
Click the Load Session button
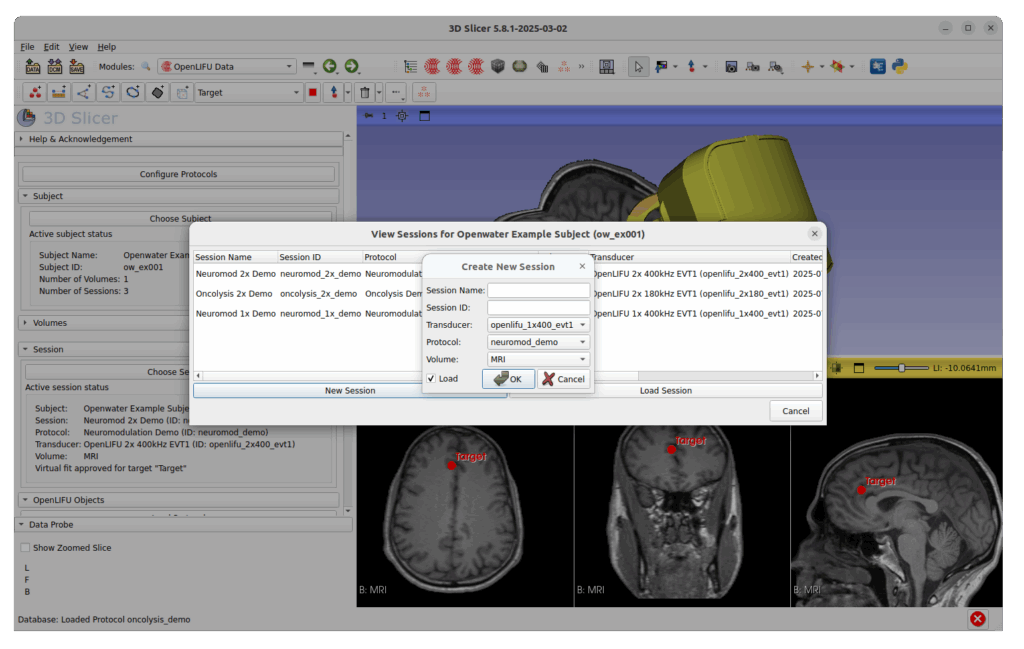point(665,390)
